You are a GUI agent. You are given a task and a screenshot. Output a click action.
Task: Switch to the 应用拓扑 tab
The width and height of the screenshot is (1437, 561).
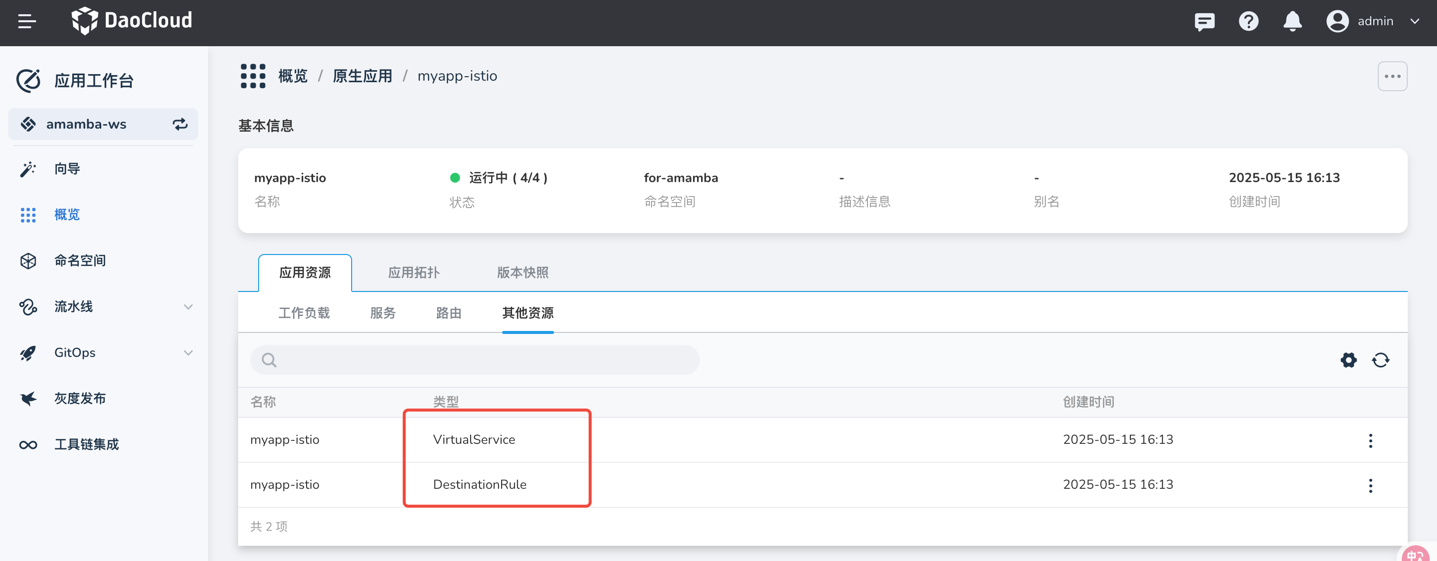tap(413, 273)
